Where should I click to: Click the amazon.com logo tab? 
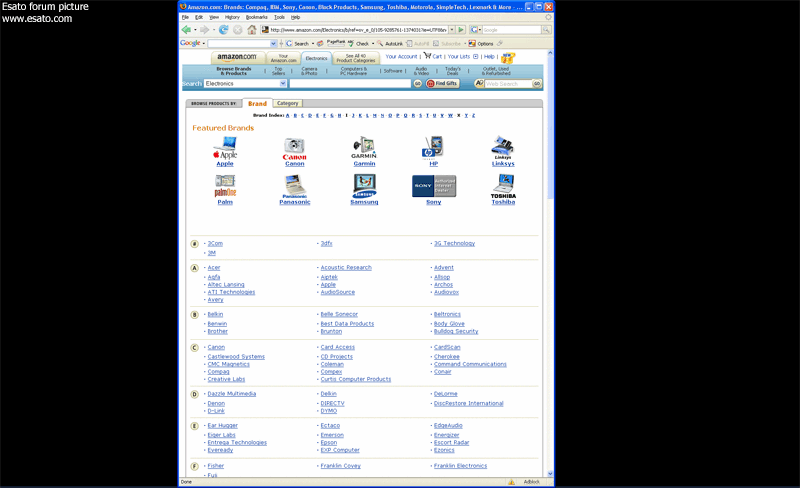pos(237,57)
